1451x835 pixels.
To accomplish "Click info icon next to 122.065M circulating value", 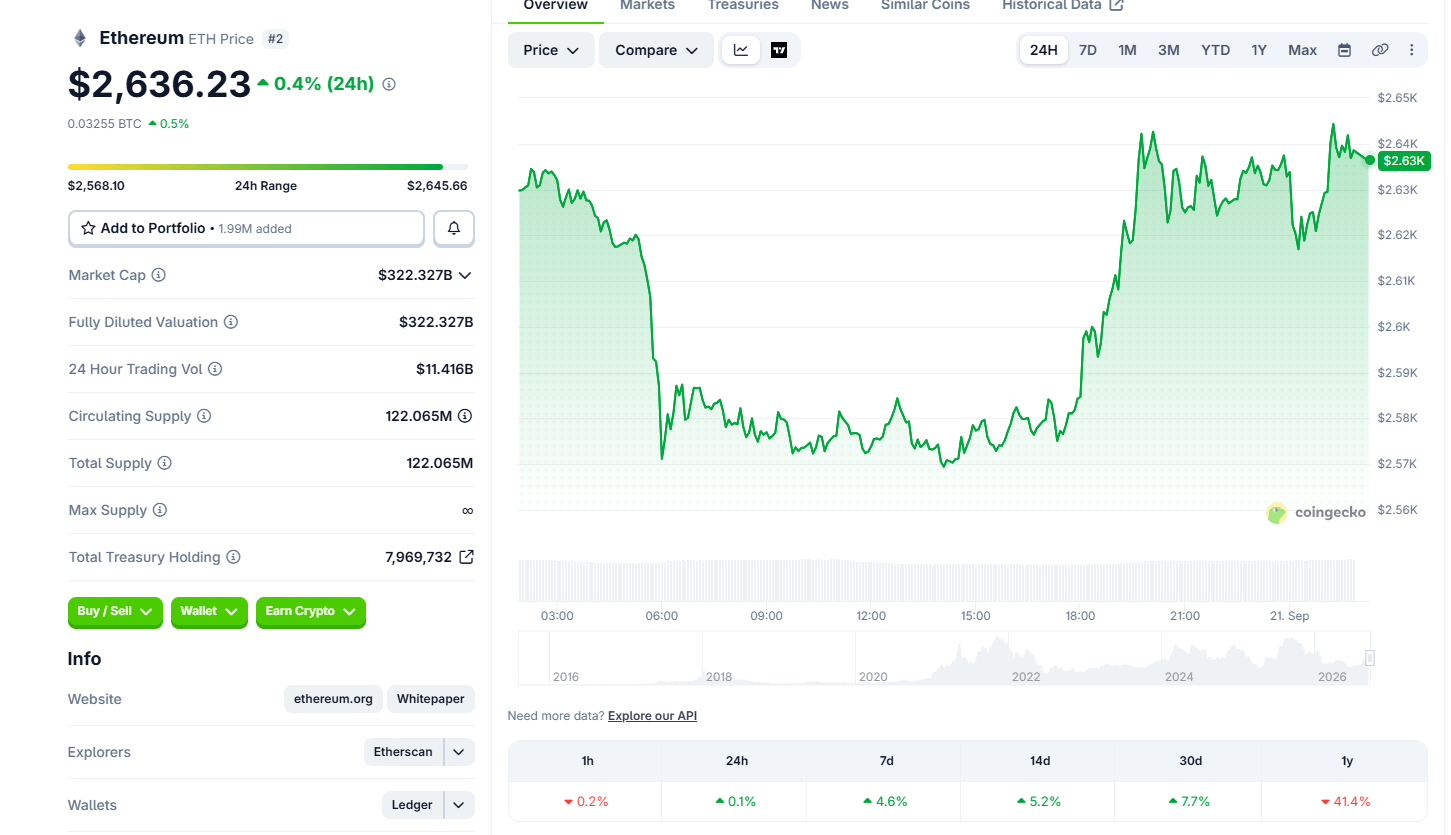I will pos(465,416).
